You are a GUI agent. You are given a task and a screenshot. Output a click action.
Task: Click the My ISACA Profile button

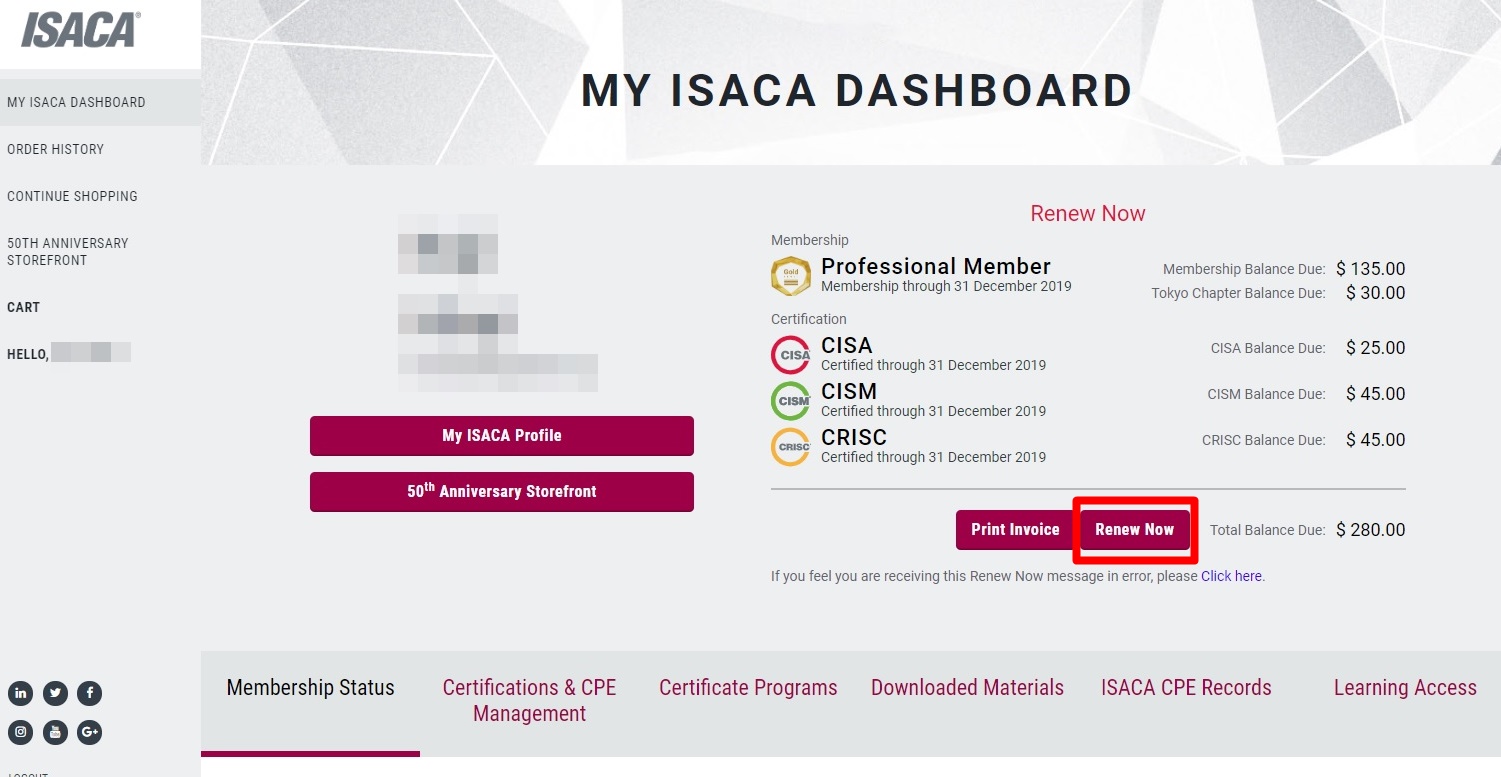502,436
